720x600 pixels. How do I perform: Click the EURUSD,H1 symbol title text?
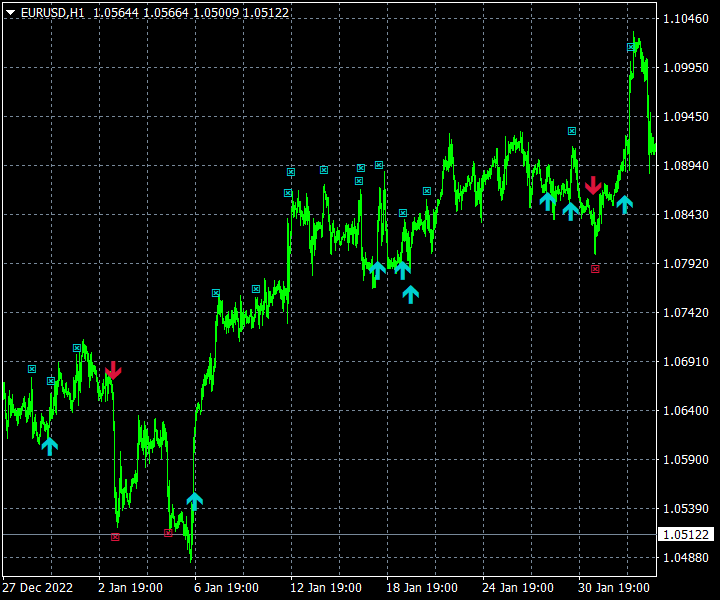click(52, 13)
